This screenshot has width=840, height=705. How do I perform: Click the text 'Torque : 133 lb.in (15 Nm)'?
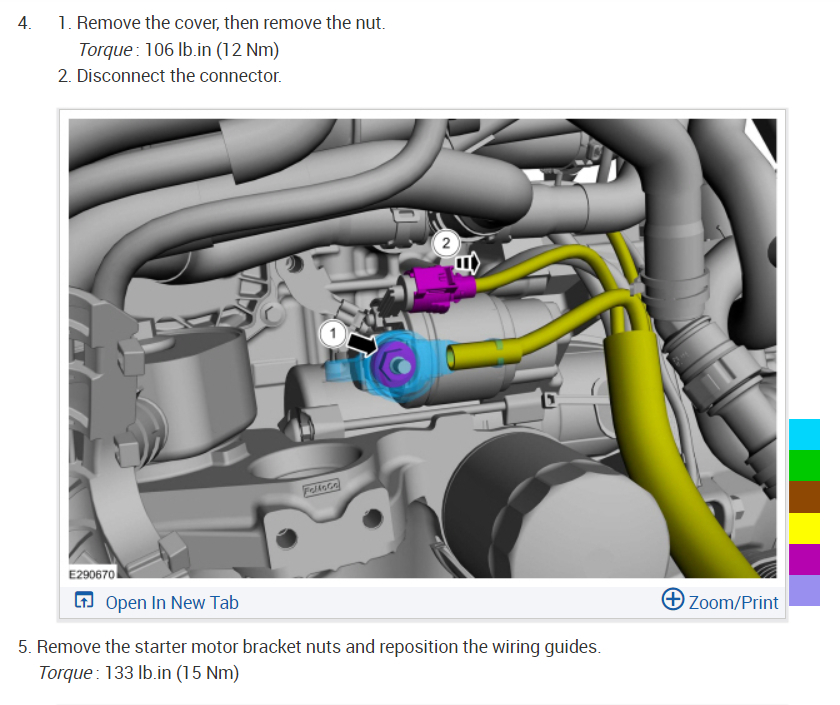[139, 673]
